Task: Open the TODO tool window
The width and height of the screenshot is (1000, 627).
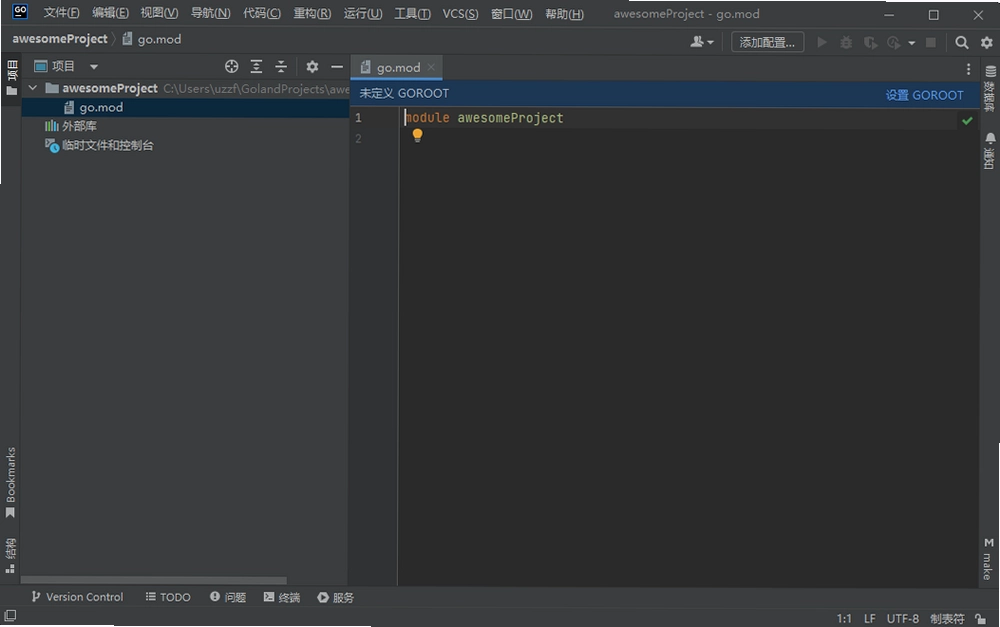Action: (168, 597)
